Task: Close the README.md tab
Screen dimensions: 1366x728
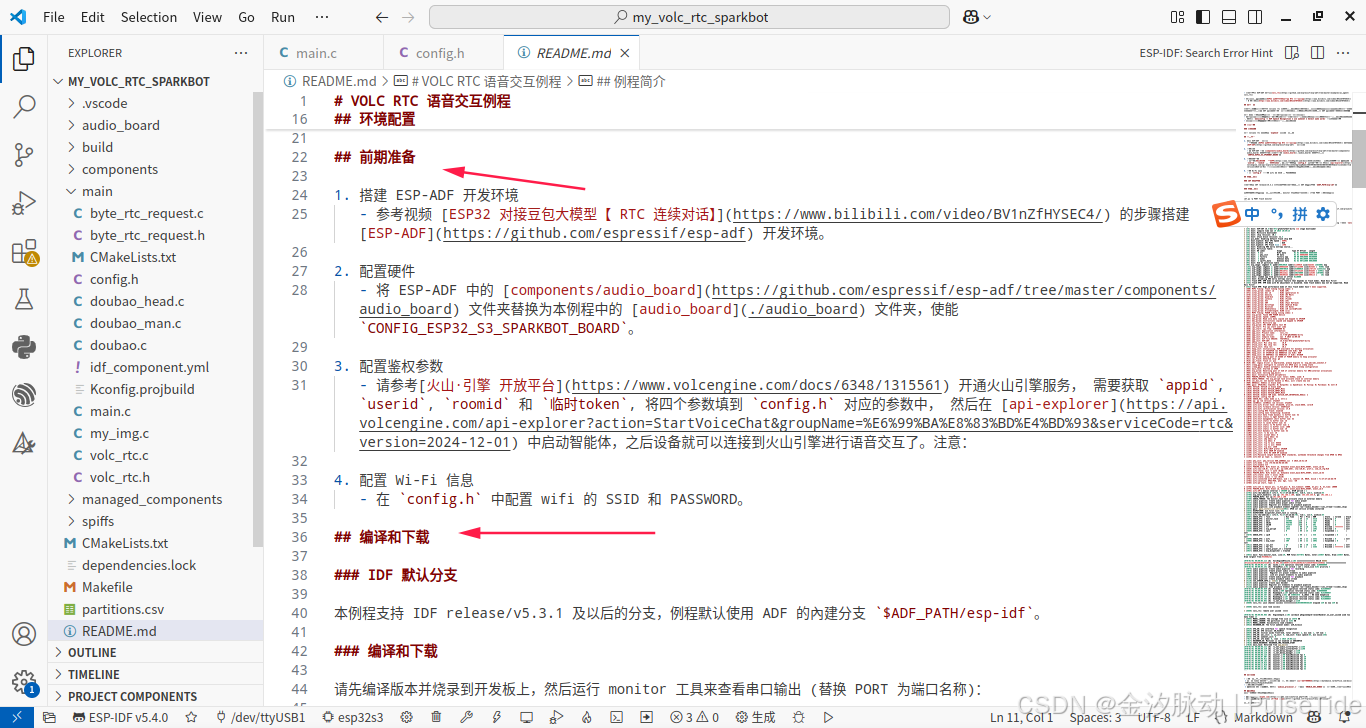Action: click(625, 53)
